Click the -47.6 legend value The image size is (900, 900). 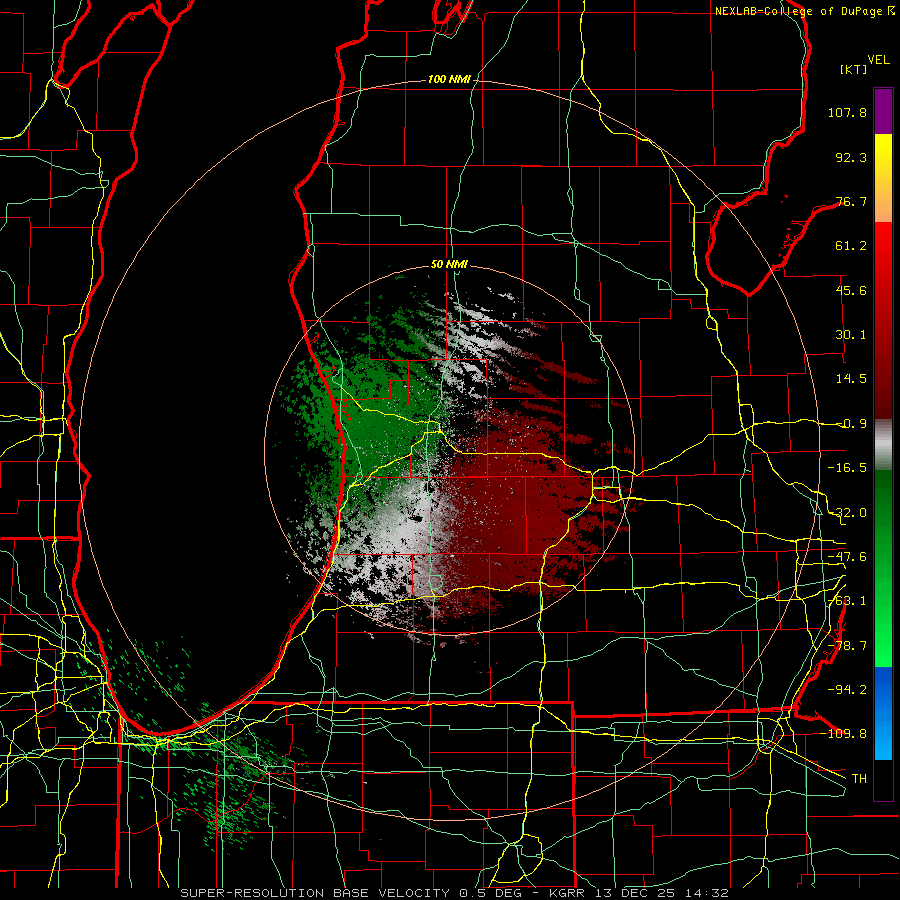tap(847, 557)
